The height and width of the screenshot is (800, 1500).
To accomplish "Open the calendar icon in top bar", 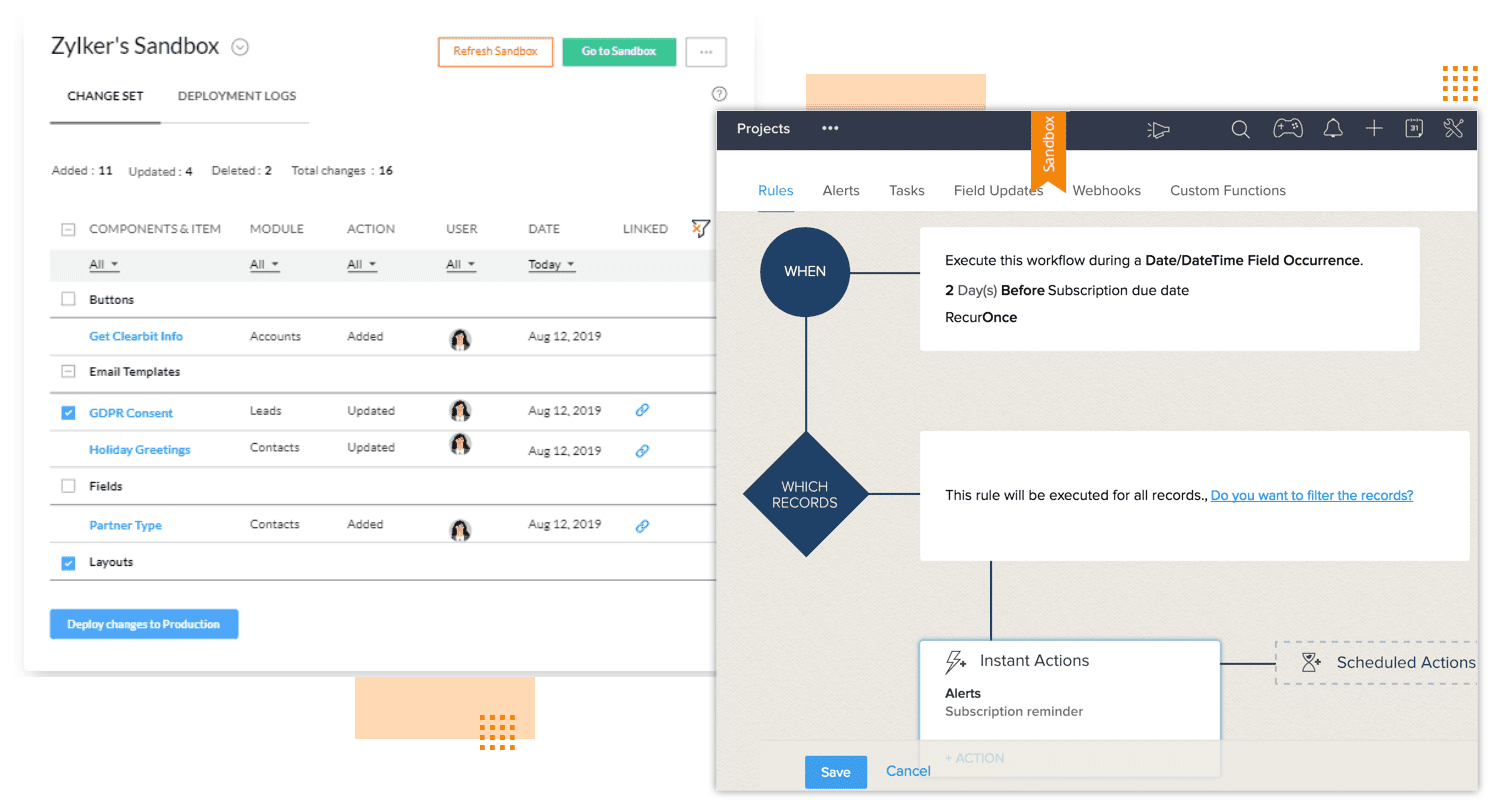I will [x=1414, y=128].
